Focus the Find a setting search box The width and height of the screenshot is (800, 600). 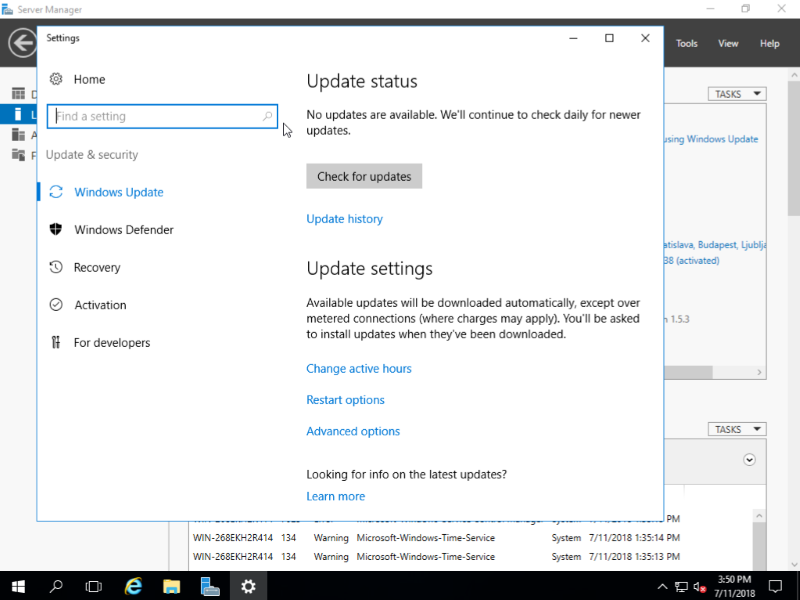click(162, 116)
